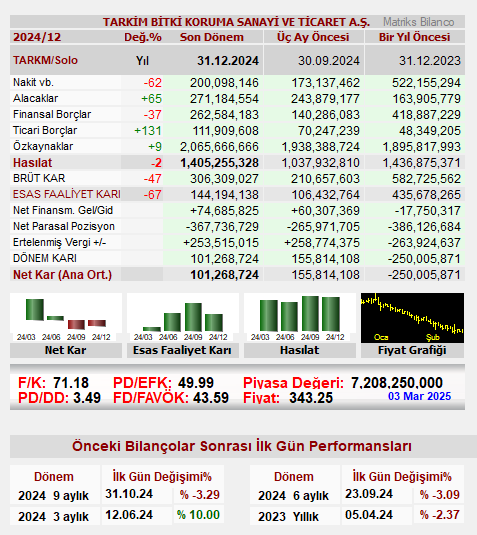Click the BRÜT KAR change -47
This screenshot has width=477, height=535.
153,179
